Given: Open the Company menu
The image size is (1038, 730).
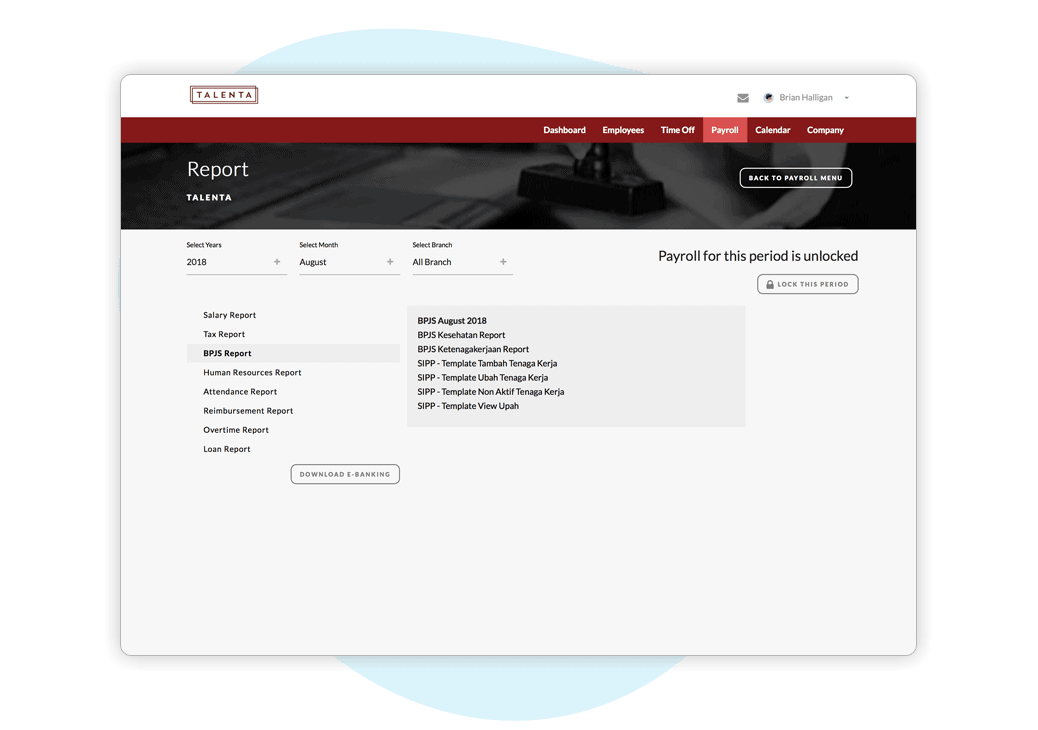Looking at the screenshot, I should [x=825, y=130].
